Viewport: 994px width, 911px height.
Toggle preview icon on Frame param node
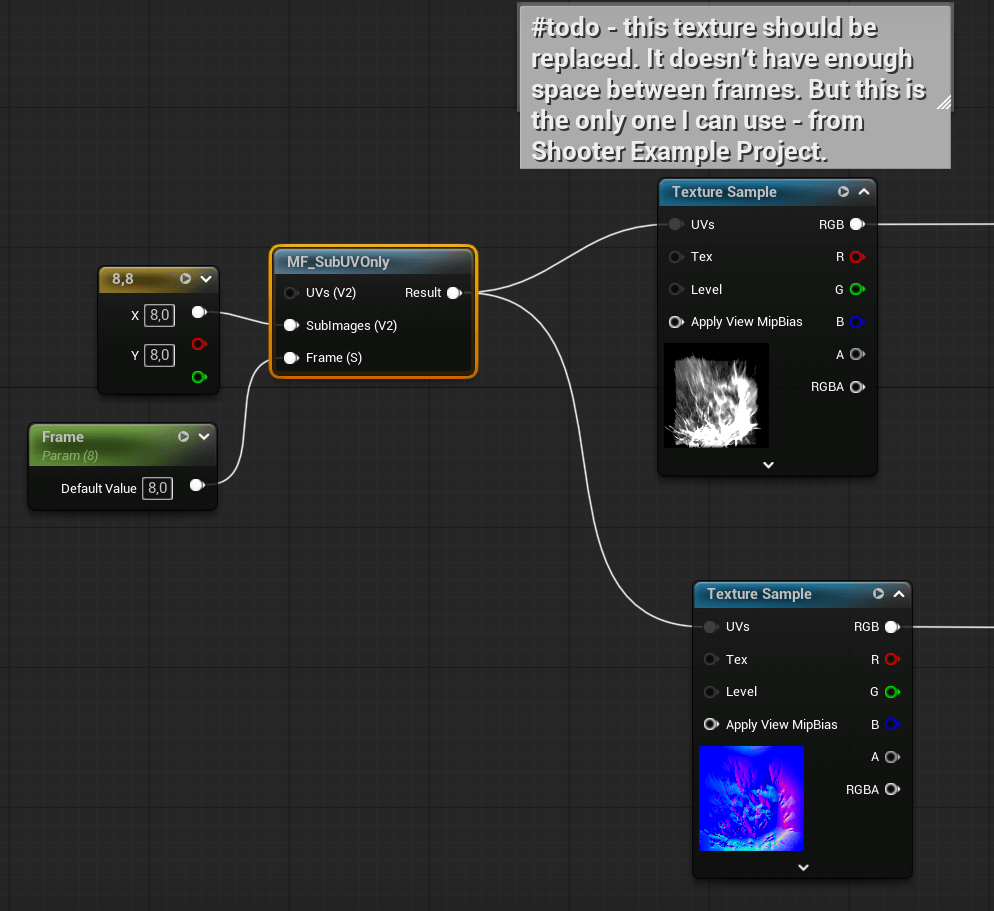pyautogui.click(x=183, y=437)
